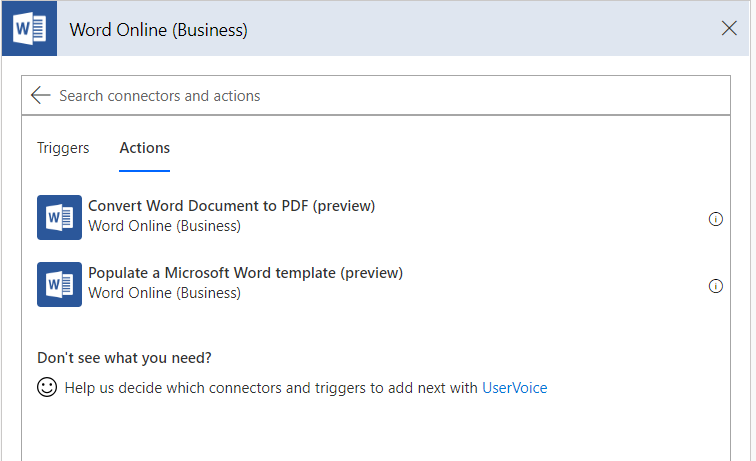Click the "Don't see what you need?" heading
The width and height of the screenshot is (756, 461).
point(124,358)
